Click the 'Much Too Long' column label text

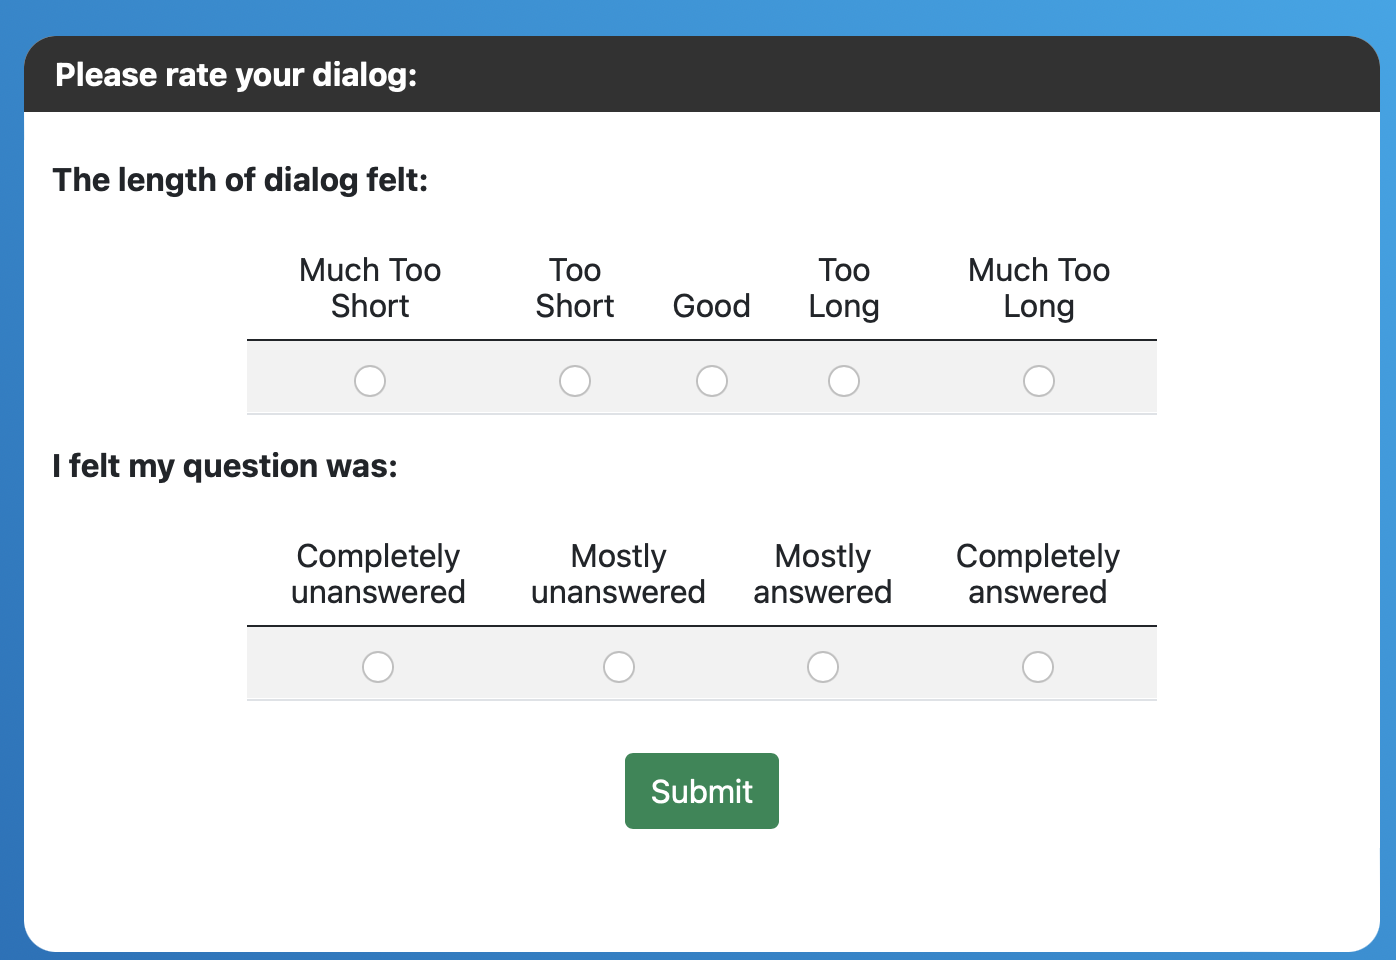[x=1039, y=288]
